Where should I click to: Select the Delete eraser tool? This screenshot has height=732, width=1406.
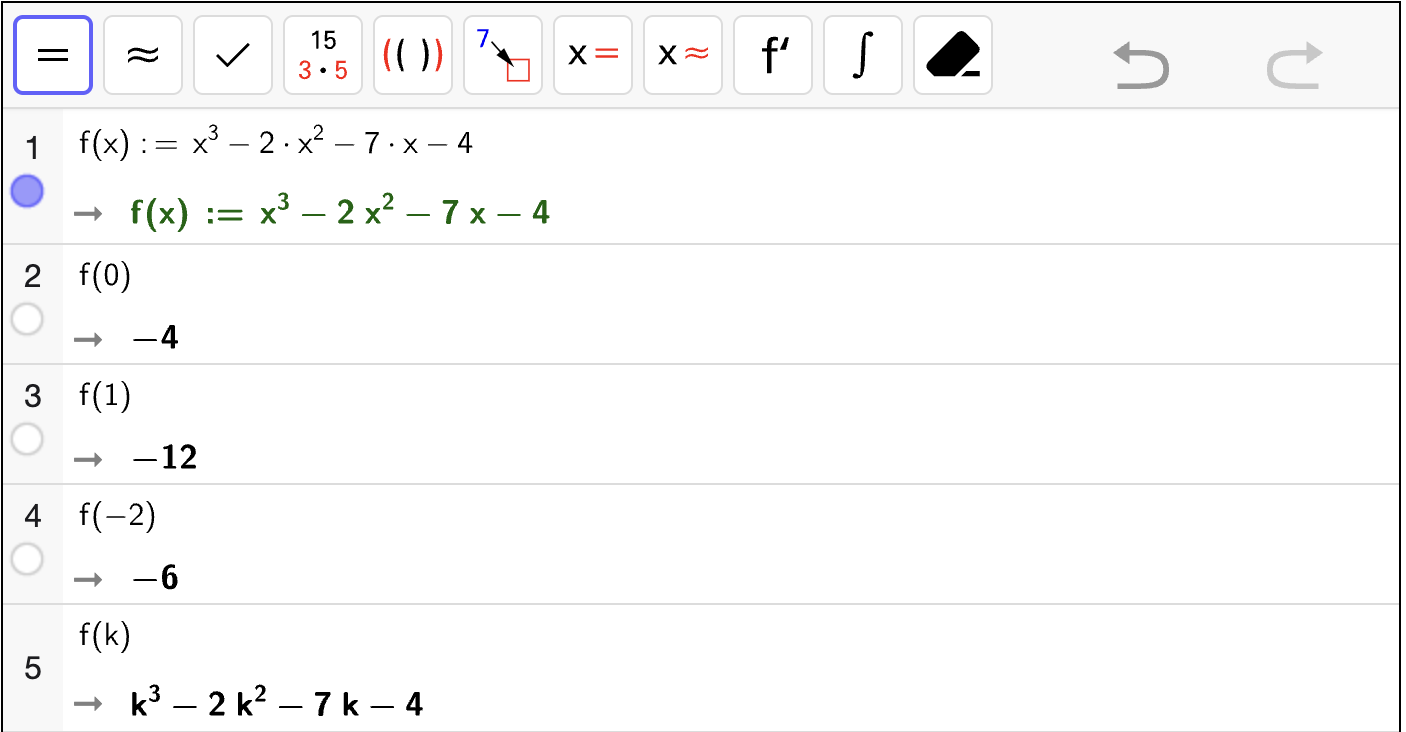[953, 55]
